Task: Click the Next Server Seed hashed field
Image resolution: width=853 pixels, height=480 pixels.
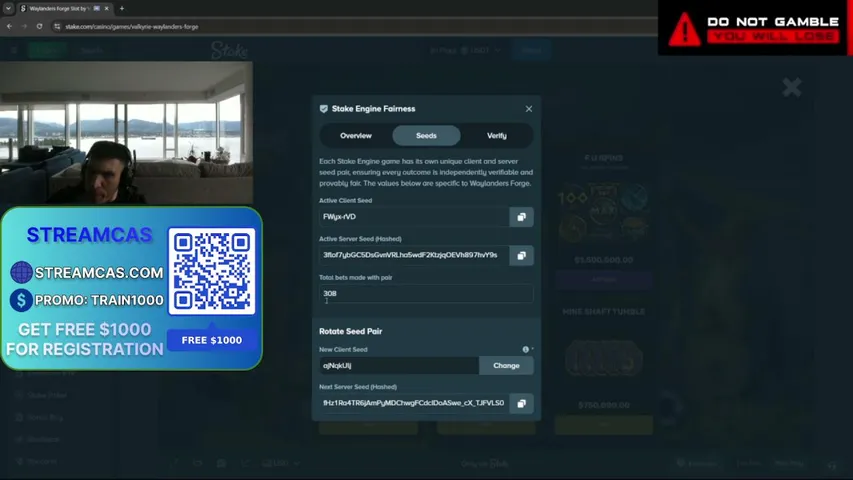Action: pyautogui.click(x=414, y=403)
